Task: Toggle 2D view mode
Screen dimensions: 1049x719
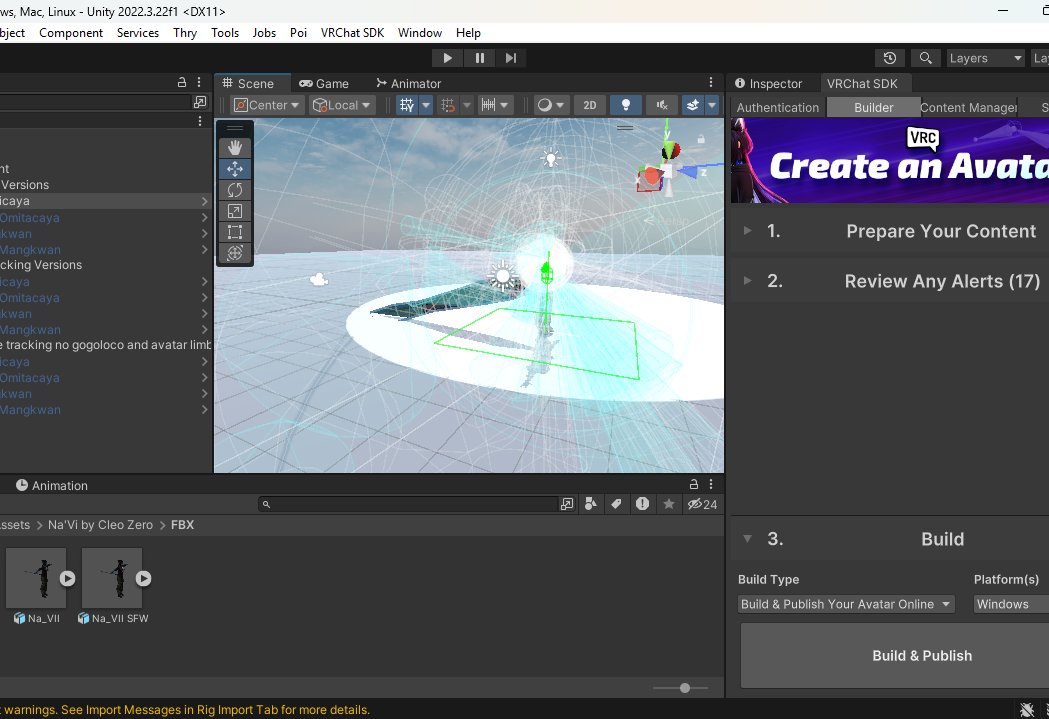Action: pos(589,105)
